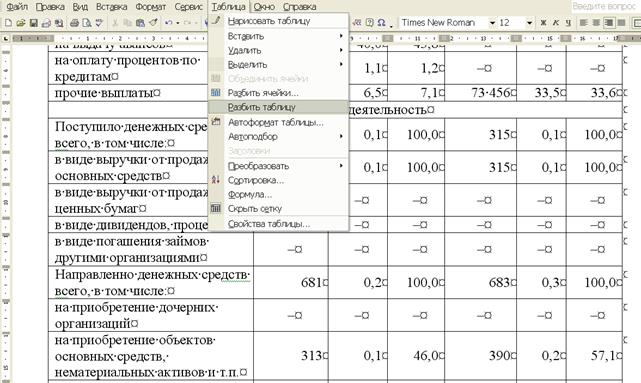The image size is (641, 383).
Task: Align text to the right
Action: pos(609,22)
